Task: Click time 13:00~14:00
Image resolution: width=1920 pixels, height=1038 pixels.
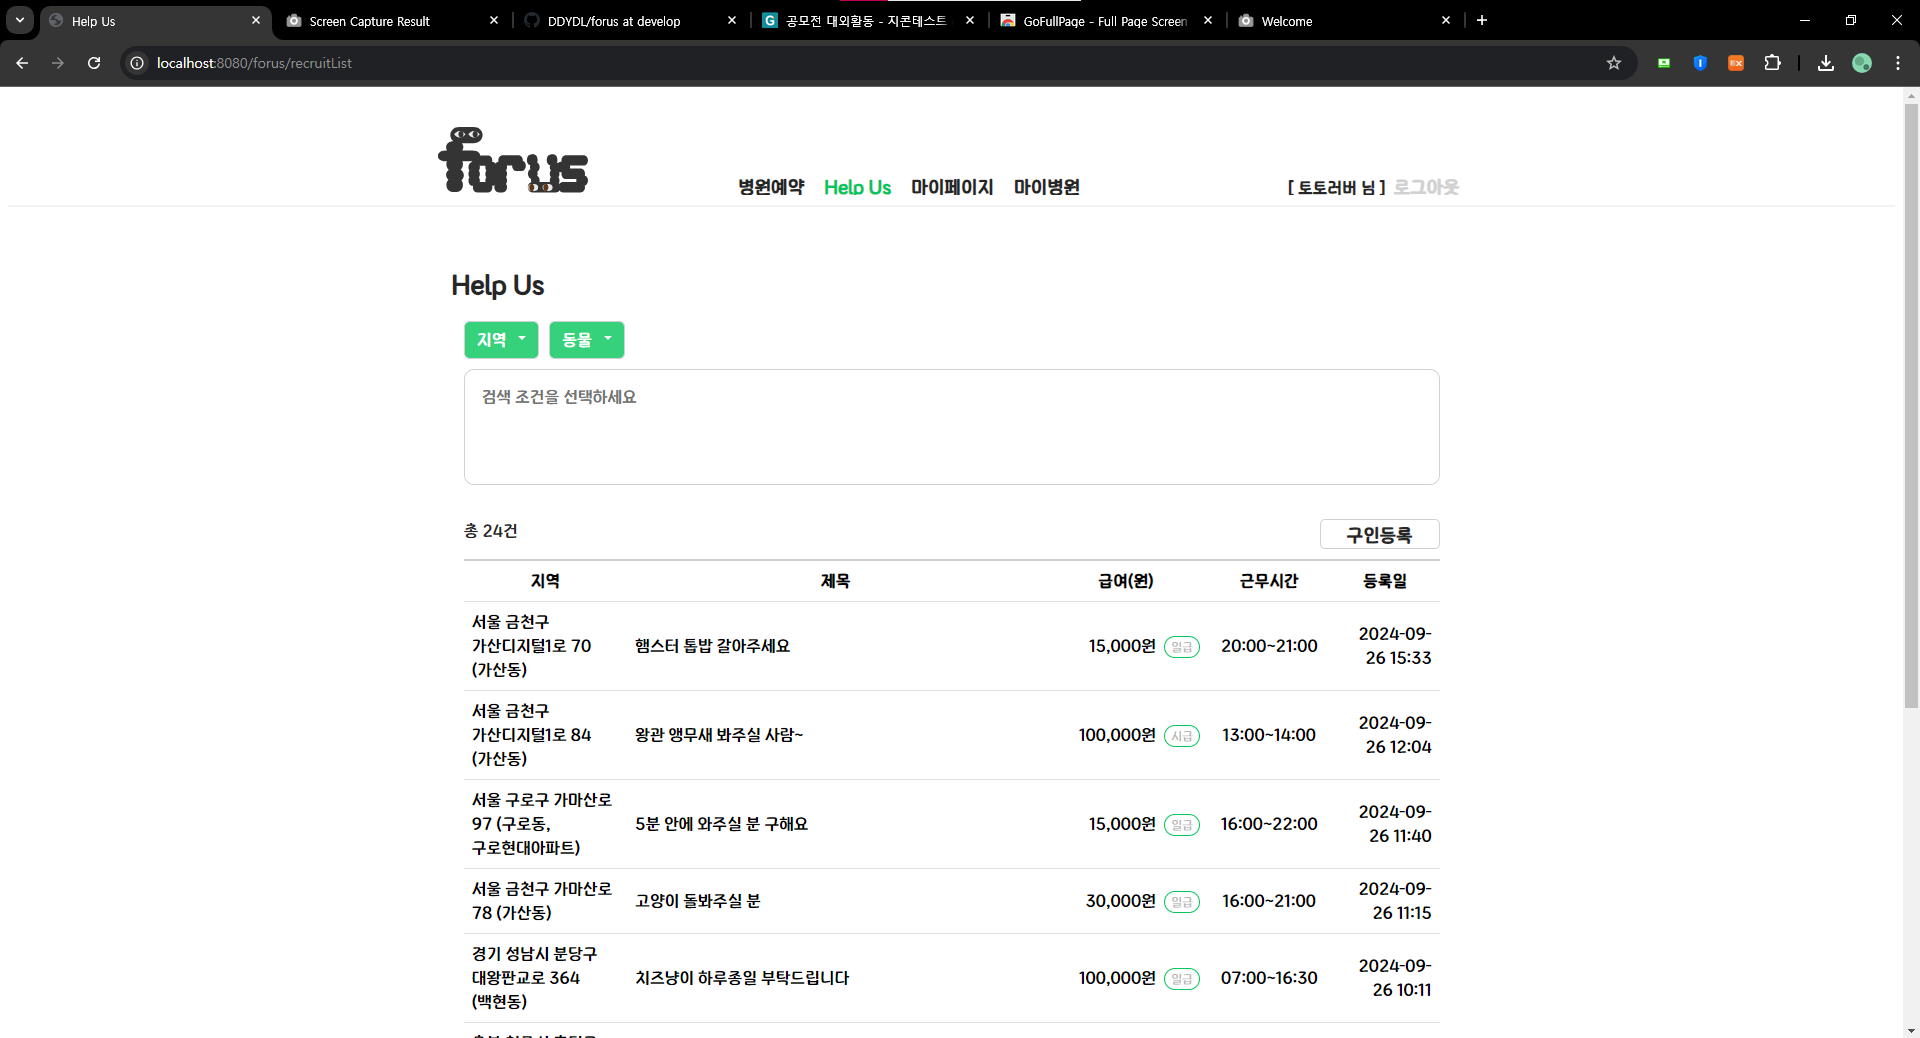Action: (x=1269, y=735)
